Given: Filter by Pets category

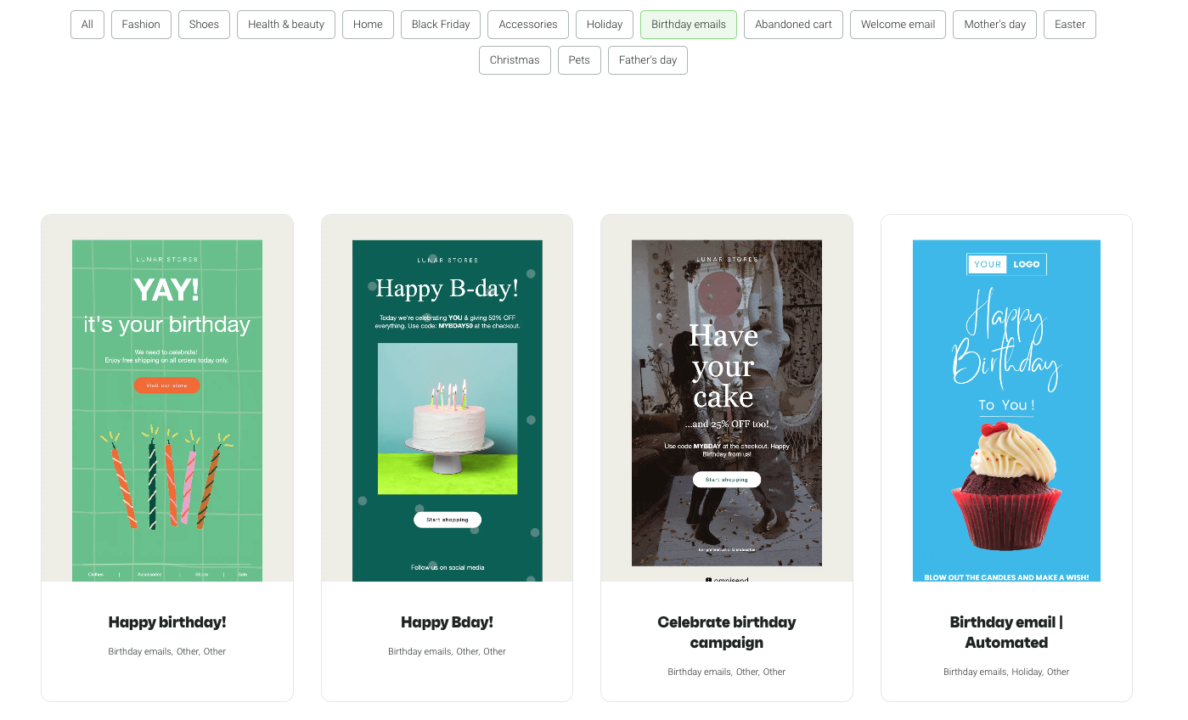Looking at the screenshot, I should pyautogui.click(x=579, y=60).
